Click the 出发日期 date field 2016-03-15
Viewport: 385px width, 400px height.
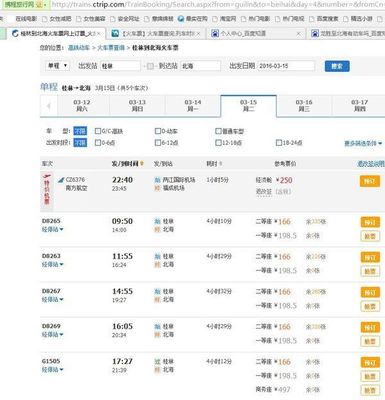(286, 66)
